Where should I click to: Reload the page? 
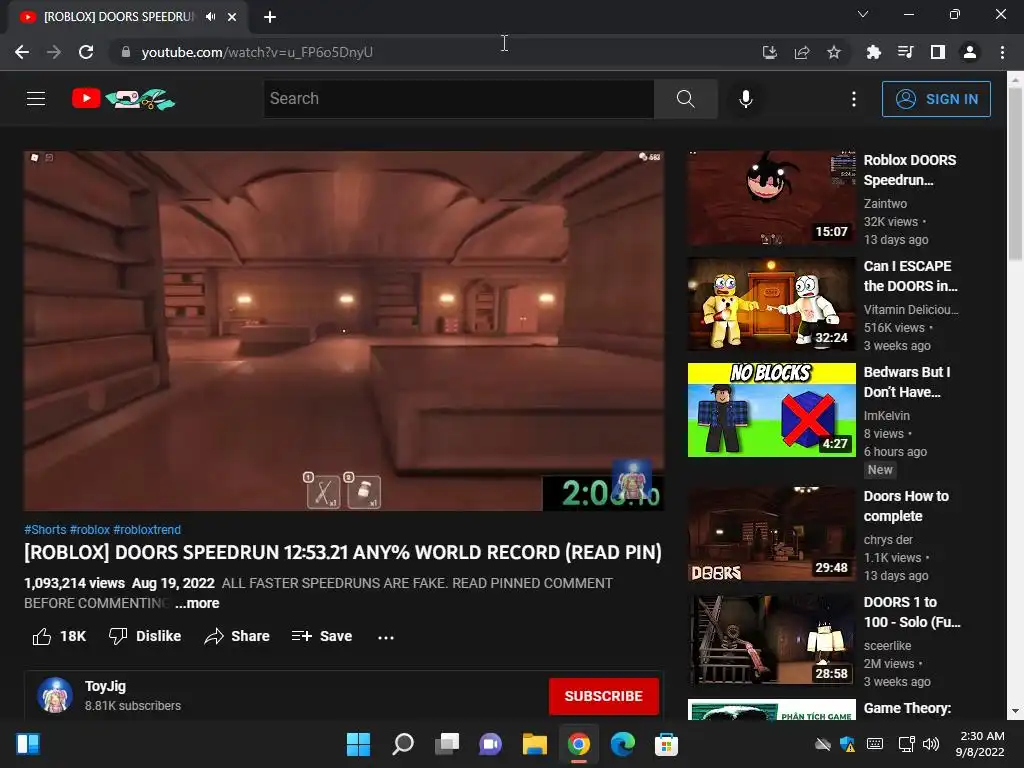pos(86,52)
